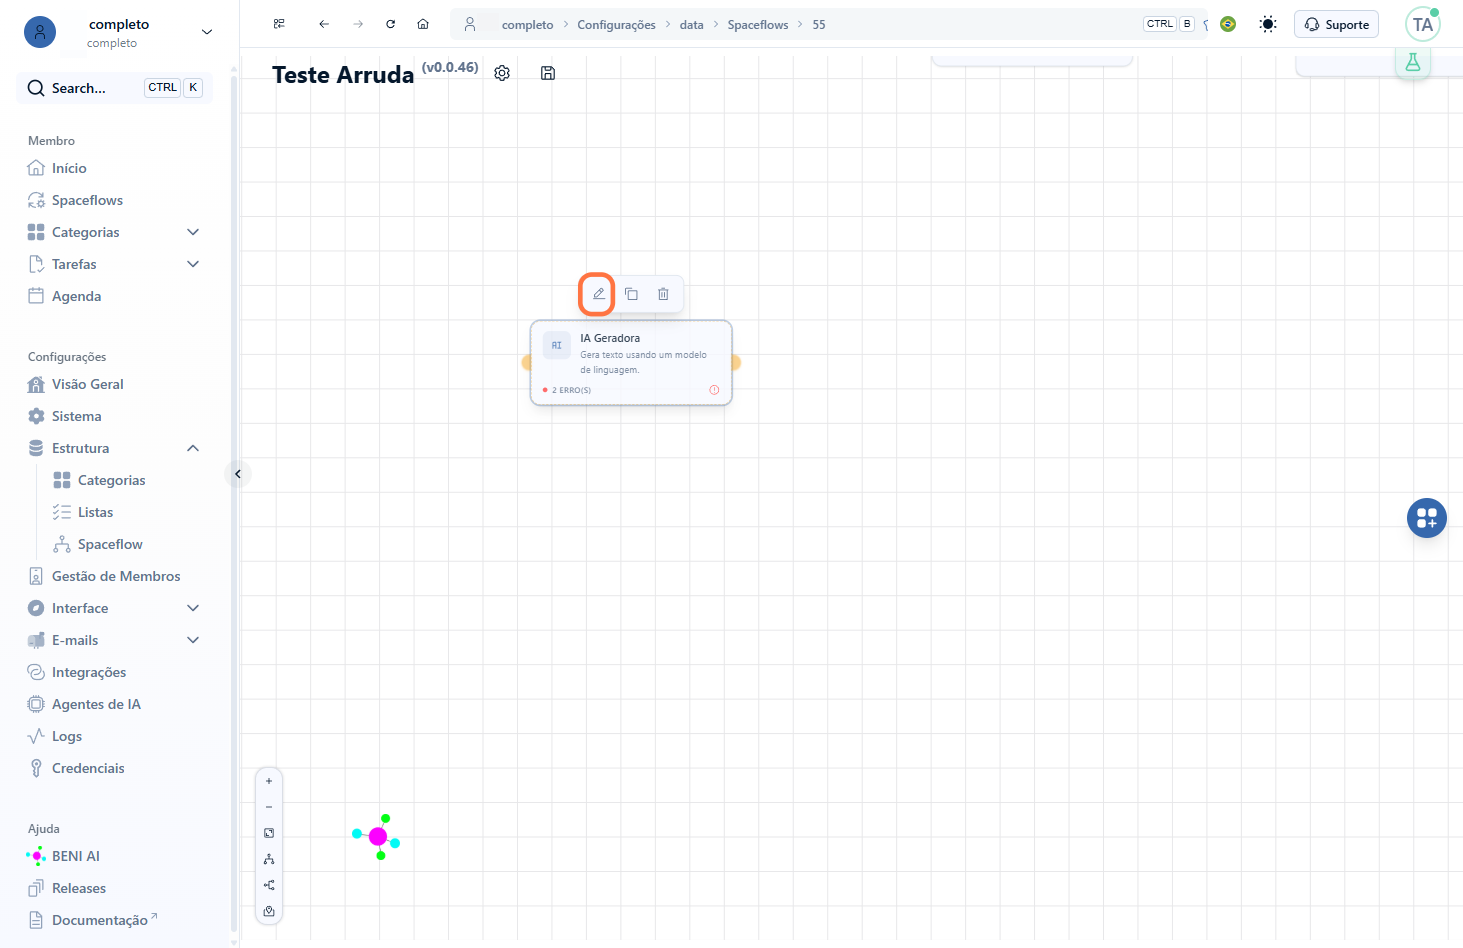Open the test flask panel
The width and height of the screenshot is (1463, 948).
click(1412, 62)
